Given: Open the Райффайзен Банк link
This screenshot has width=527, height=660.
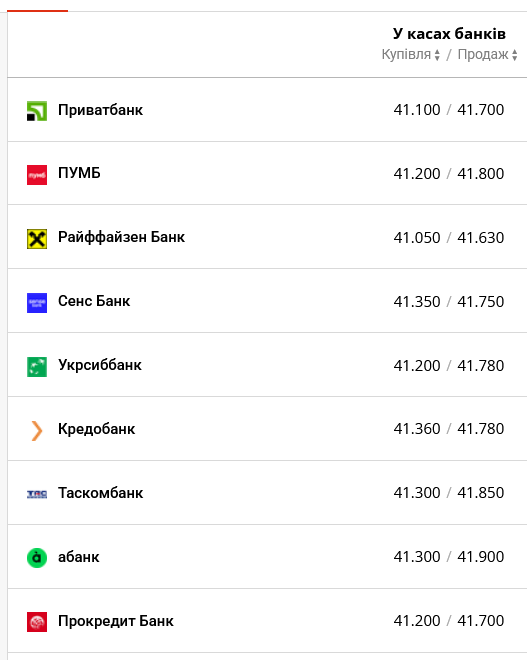Looking at the screenshot, I should tap(121, 237).
